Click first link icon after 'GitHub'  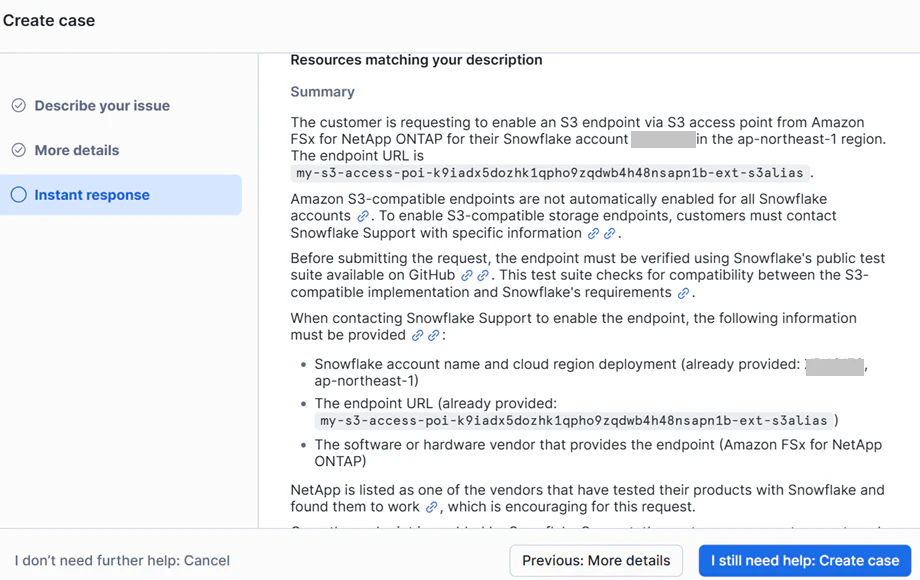(467, 276)
